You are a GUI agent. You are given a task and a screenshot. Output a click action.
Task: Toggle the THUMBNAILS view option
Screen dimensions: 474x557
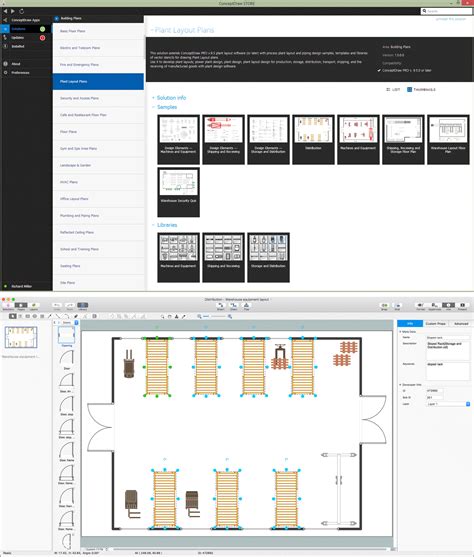421,90
